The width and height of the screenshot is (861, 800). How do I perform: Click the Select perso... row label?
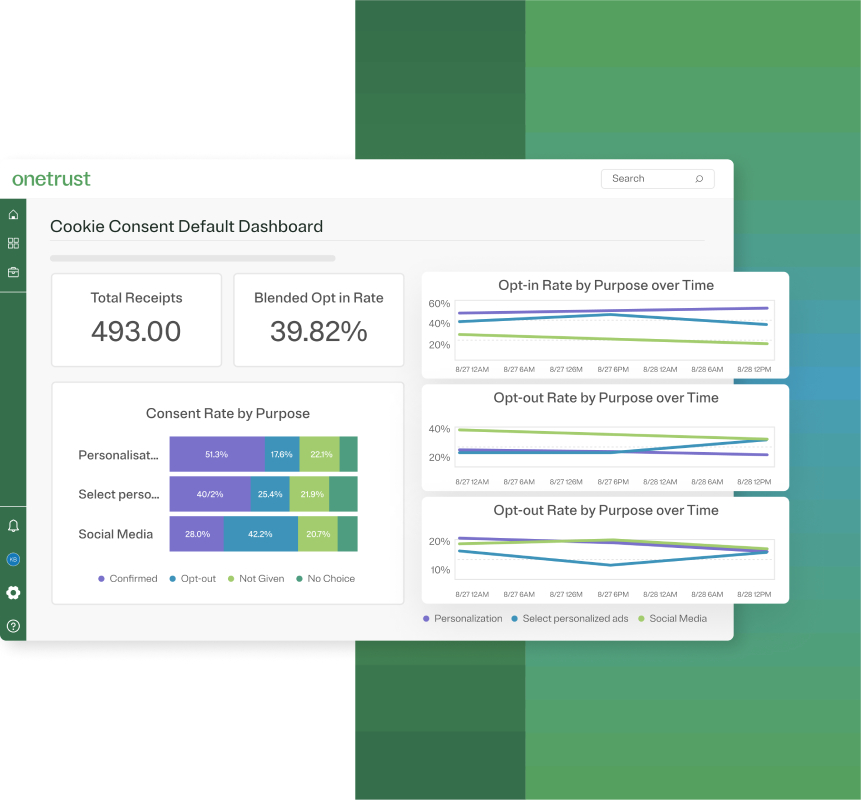pyautogui.click(x=119, y=495)
